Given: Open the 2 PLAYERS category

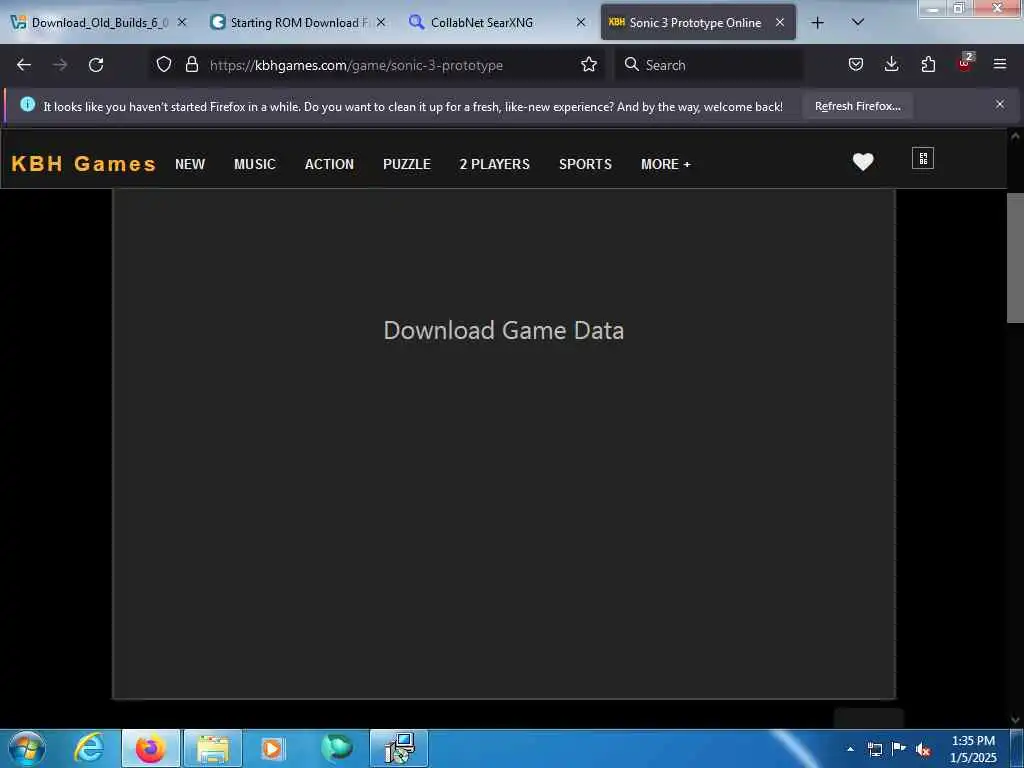Looking at the screenshot, I should [x=494, y=165].
